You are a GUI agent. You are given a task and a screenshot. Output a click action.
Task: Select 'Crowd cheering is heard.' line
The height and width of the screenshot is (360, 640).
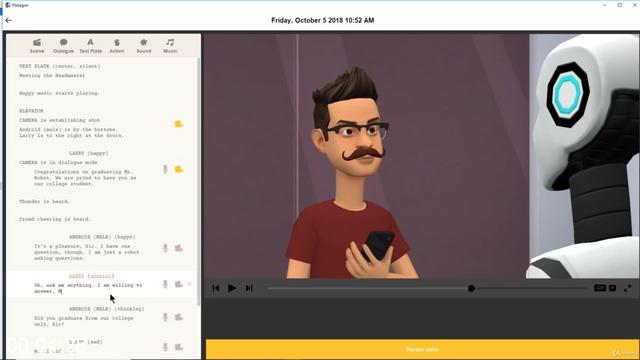55,219
